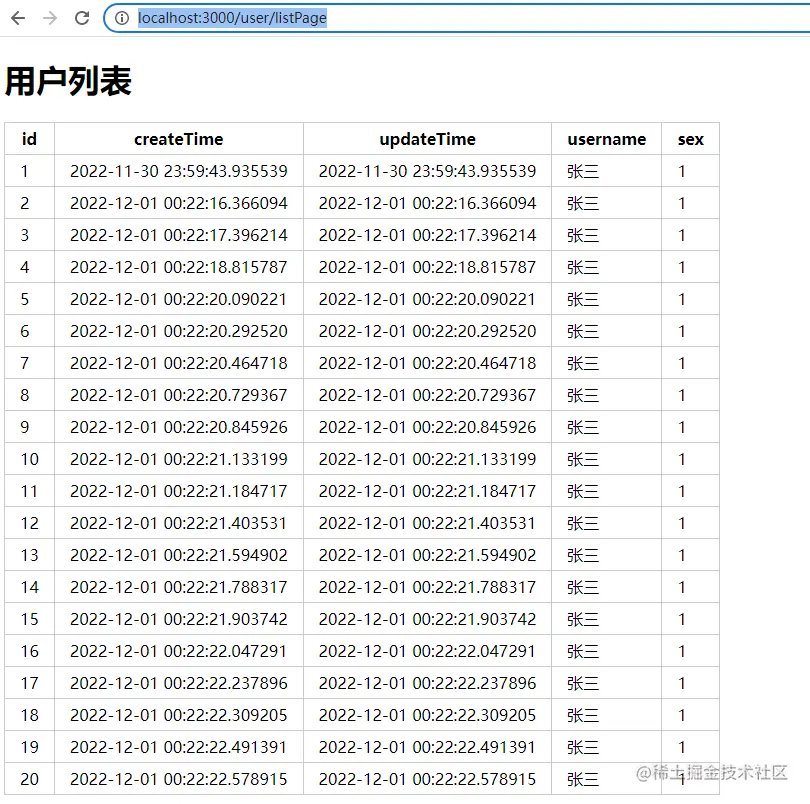Reload the page with the refresh icon

82,18
